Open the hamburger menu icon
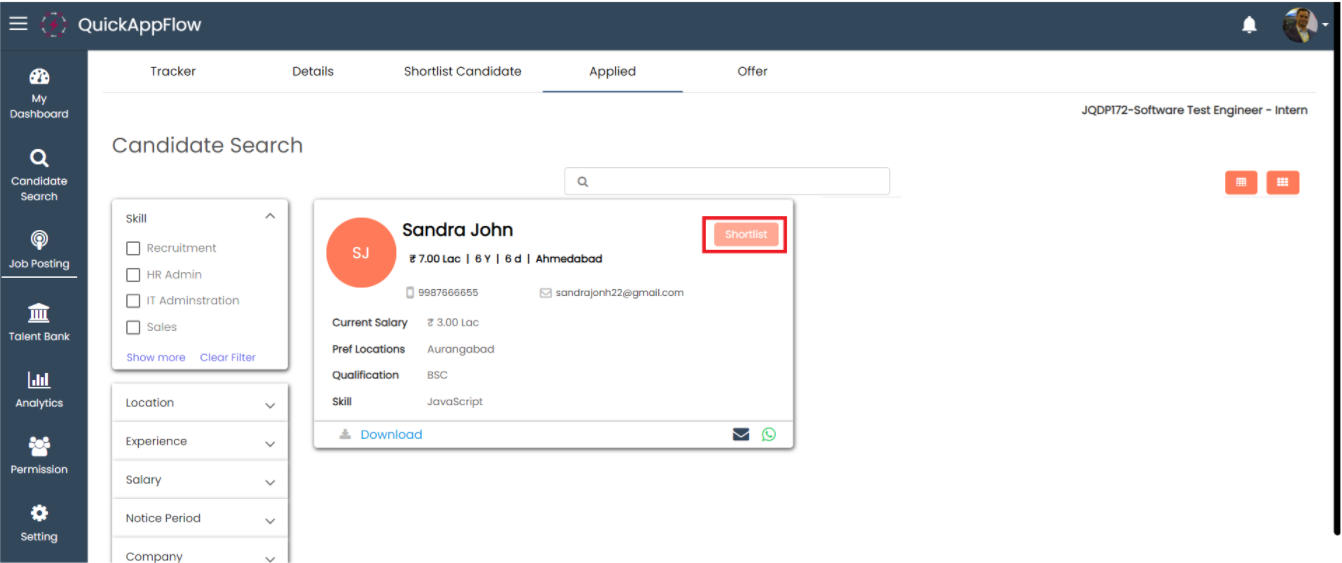 (18, 24)
